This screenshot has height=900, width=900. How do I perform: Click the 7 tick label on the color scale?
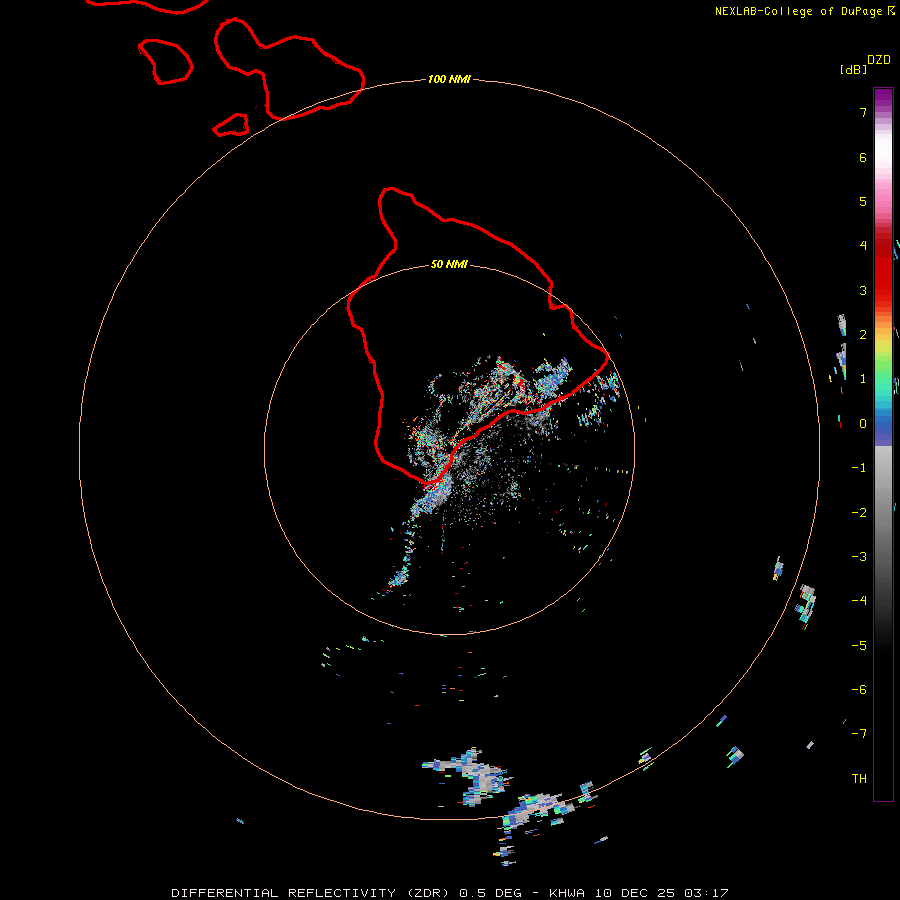click(863, 112)
